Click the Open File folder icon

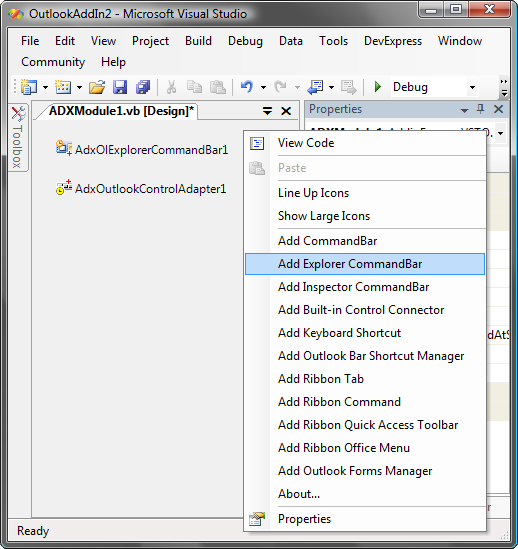97,87
